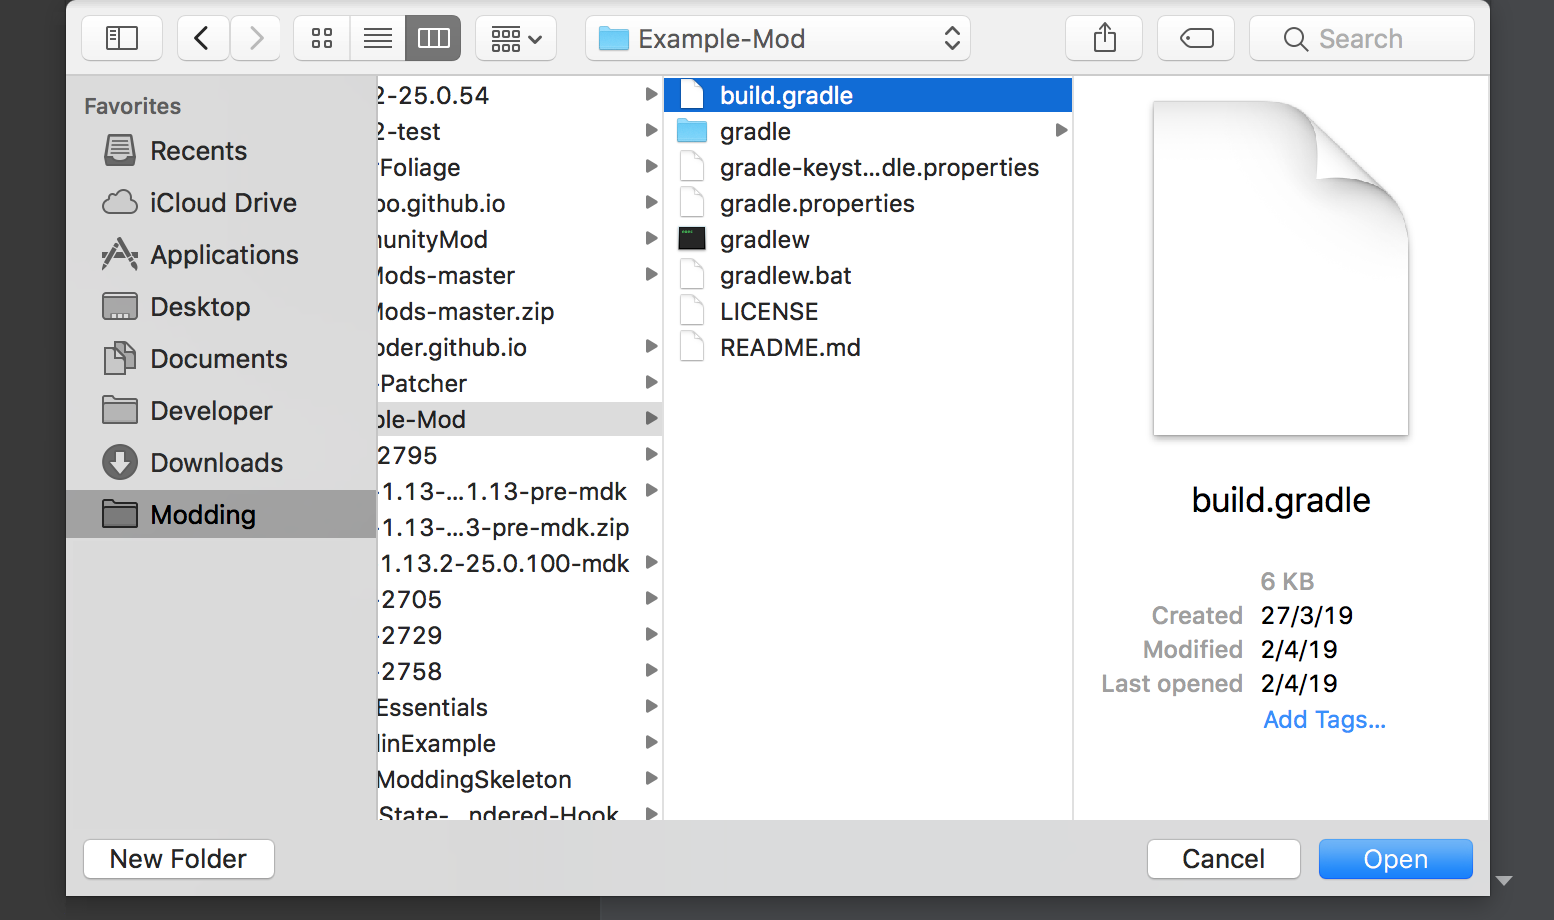Select the Modding folder in Favorites
This screenshot has height=920, width=1554.
click(x=201, y=514)
